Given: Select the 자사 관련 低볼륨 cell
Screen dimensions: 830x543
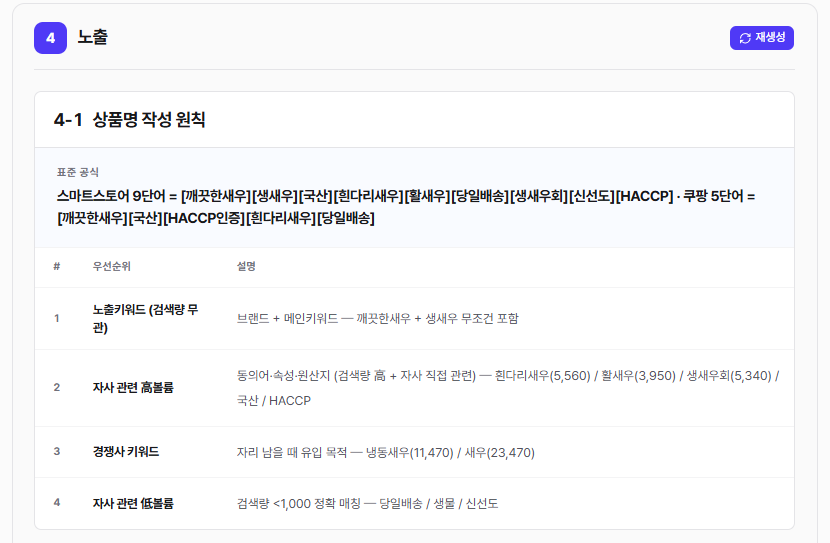Looking at the screenshot, I should (133, 503).
